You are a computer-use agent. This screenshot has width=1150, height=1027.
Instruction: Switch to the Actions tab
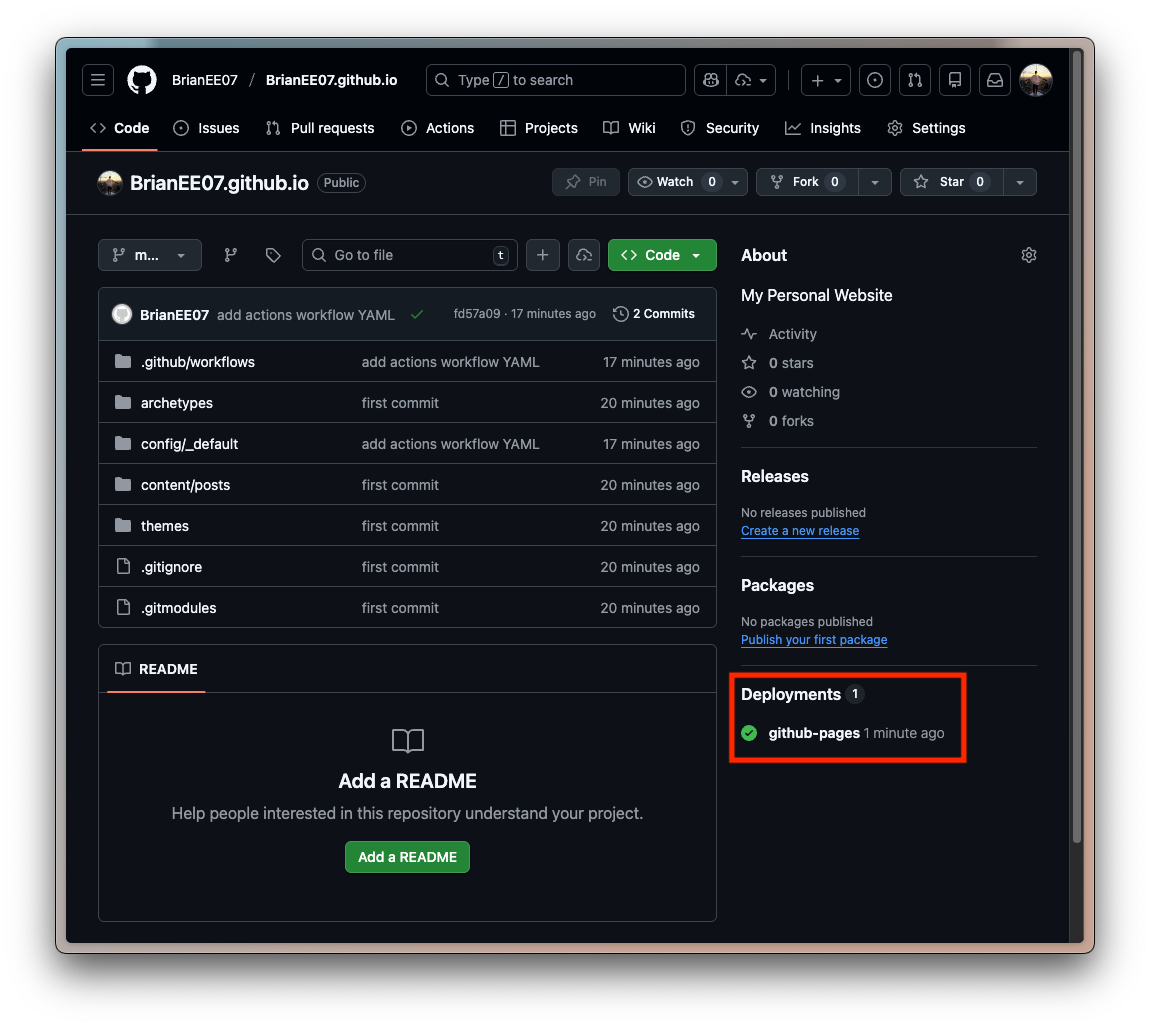(438, 128)
